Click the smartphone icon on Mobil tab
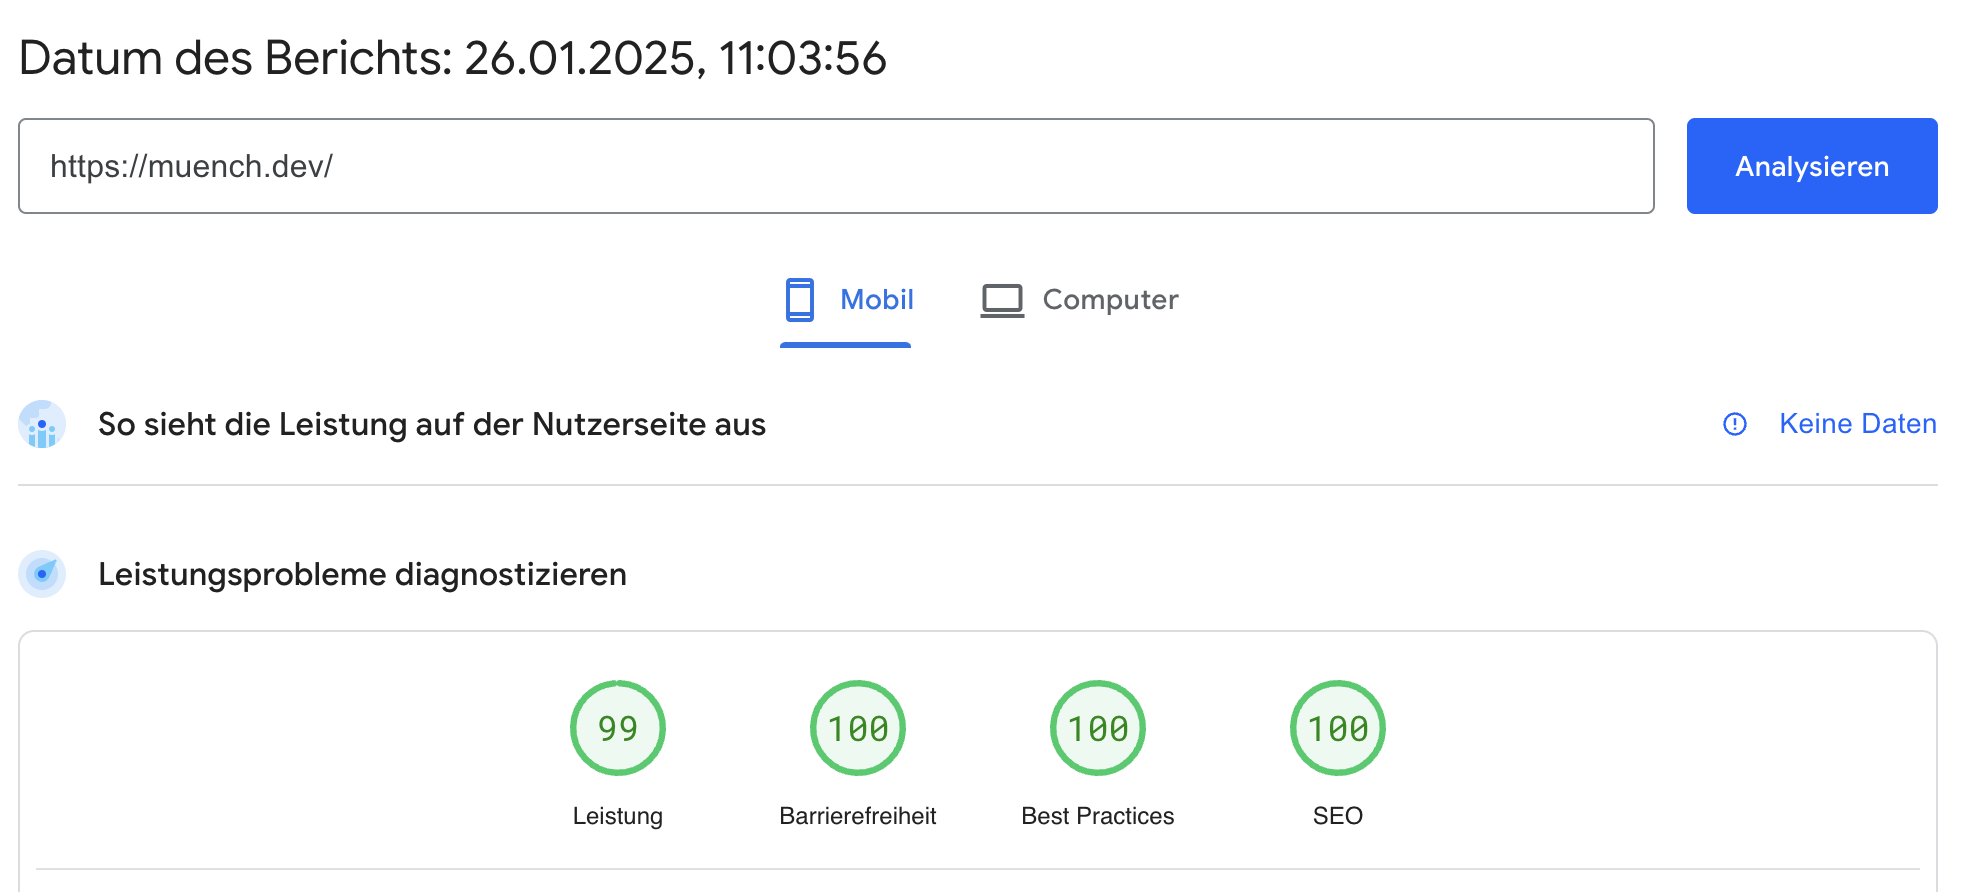Screen dimensions: 1972x892 [x=800, y=300]
